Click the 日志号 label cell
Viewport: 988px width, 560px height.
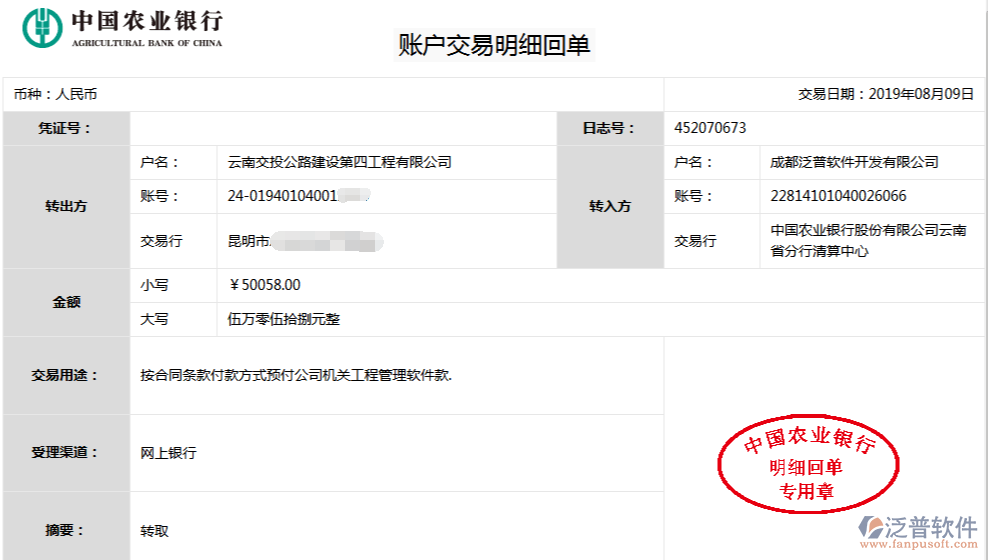click(x=610, y=129)
